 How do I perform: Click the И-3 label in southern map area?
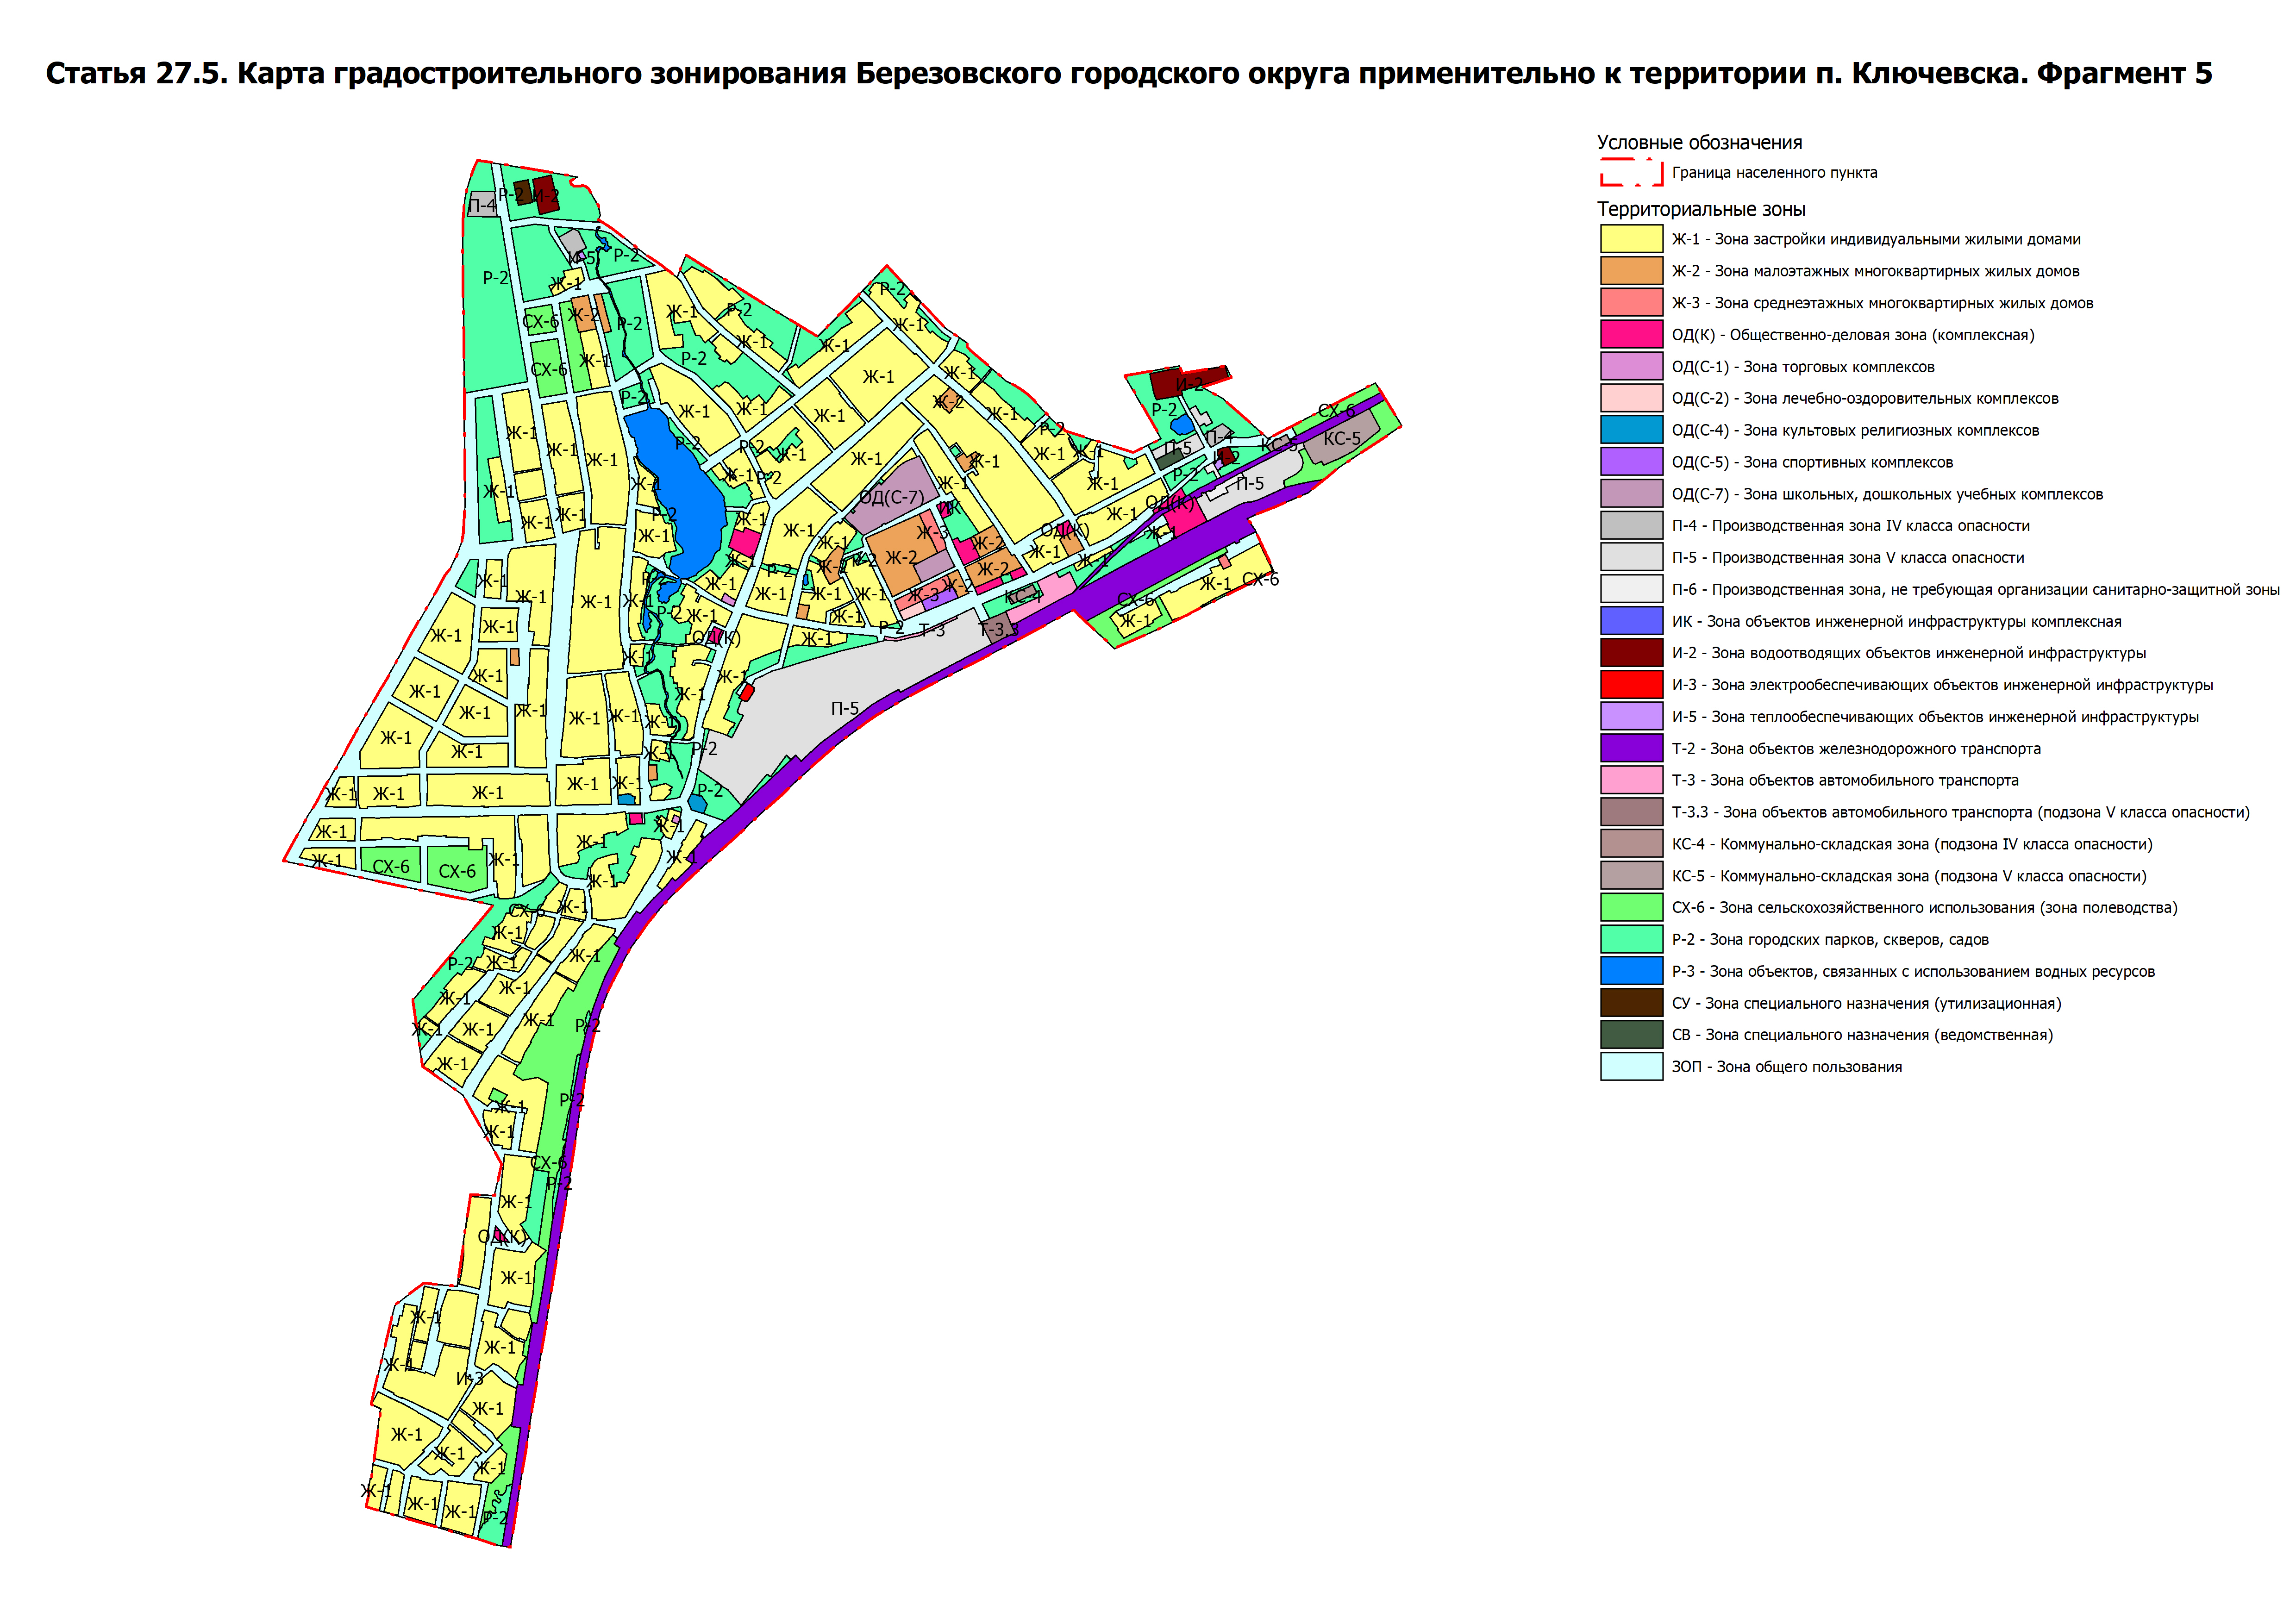pos(469,1378)
